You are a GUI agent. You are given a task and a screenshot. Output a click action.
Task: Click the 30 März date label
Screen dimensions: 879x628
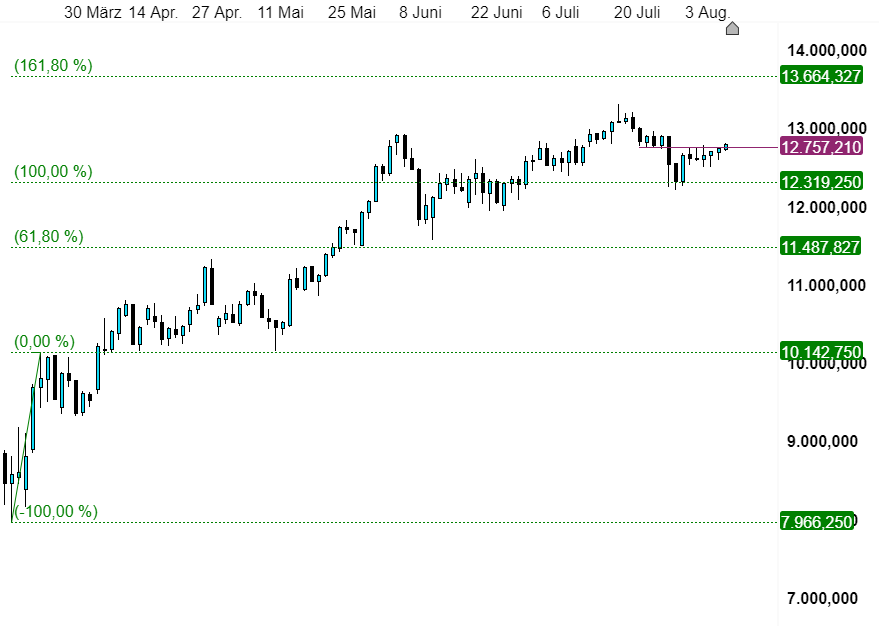pos(92,12)
